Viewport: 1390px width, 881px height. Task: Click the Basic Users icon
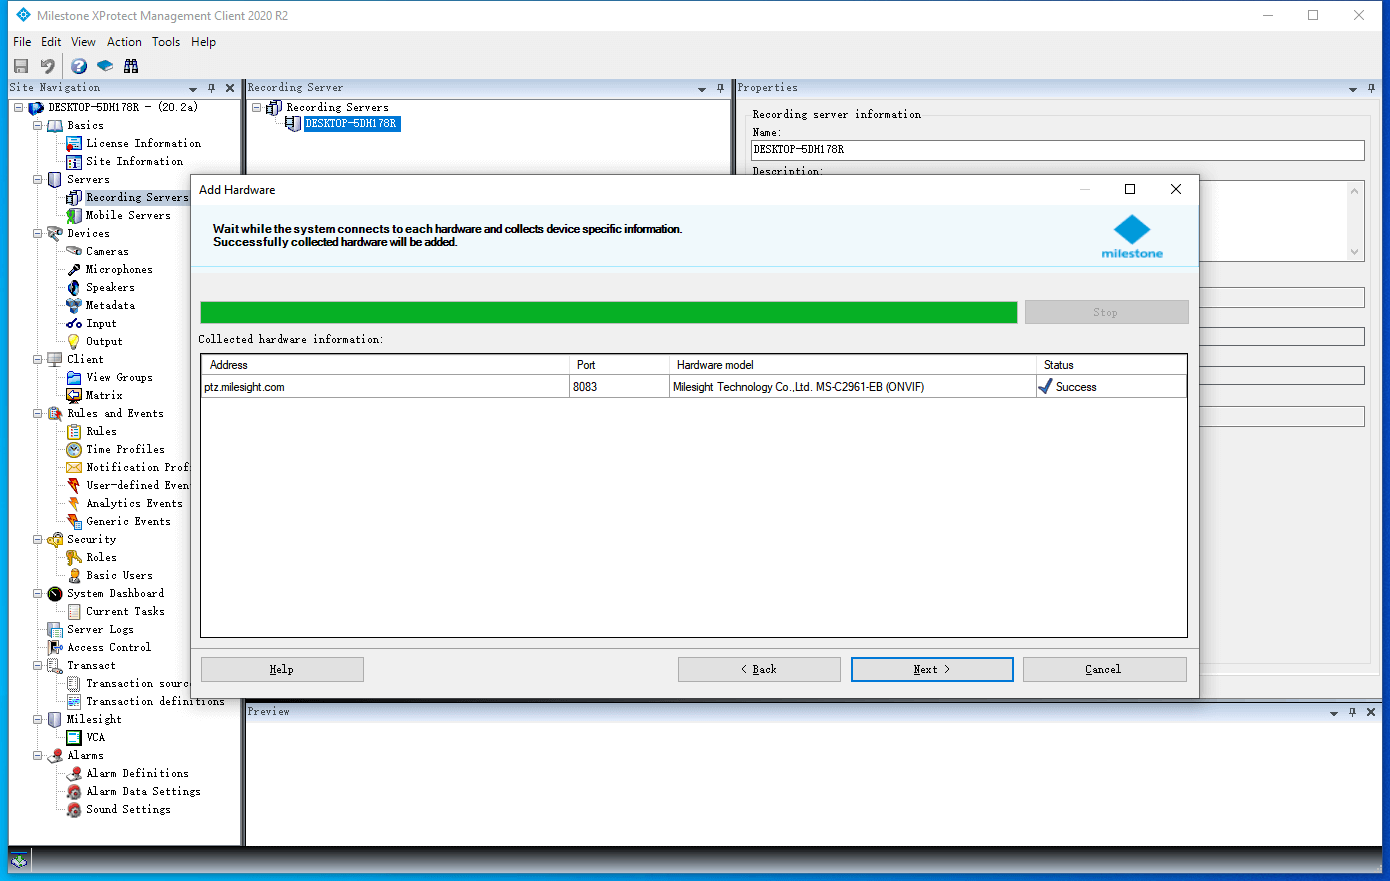[74, 576]
